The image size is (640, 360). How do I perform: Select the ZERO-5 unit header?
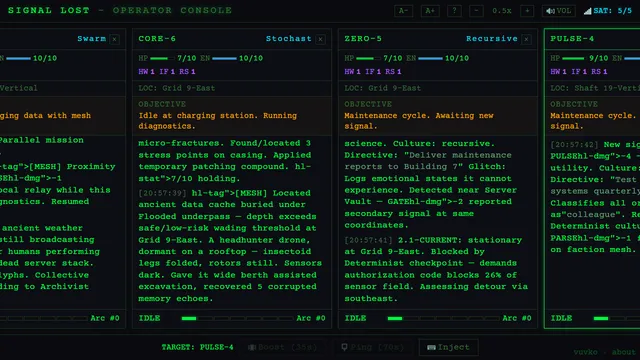click(363, 39)
